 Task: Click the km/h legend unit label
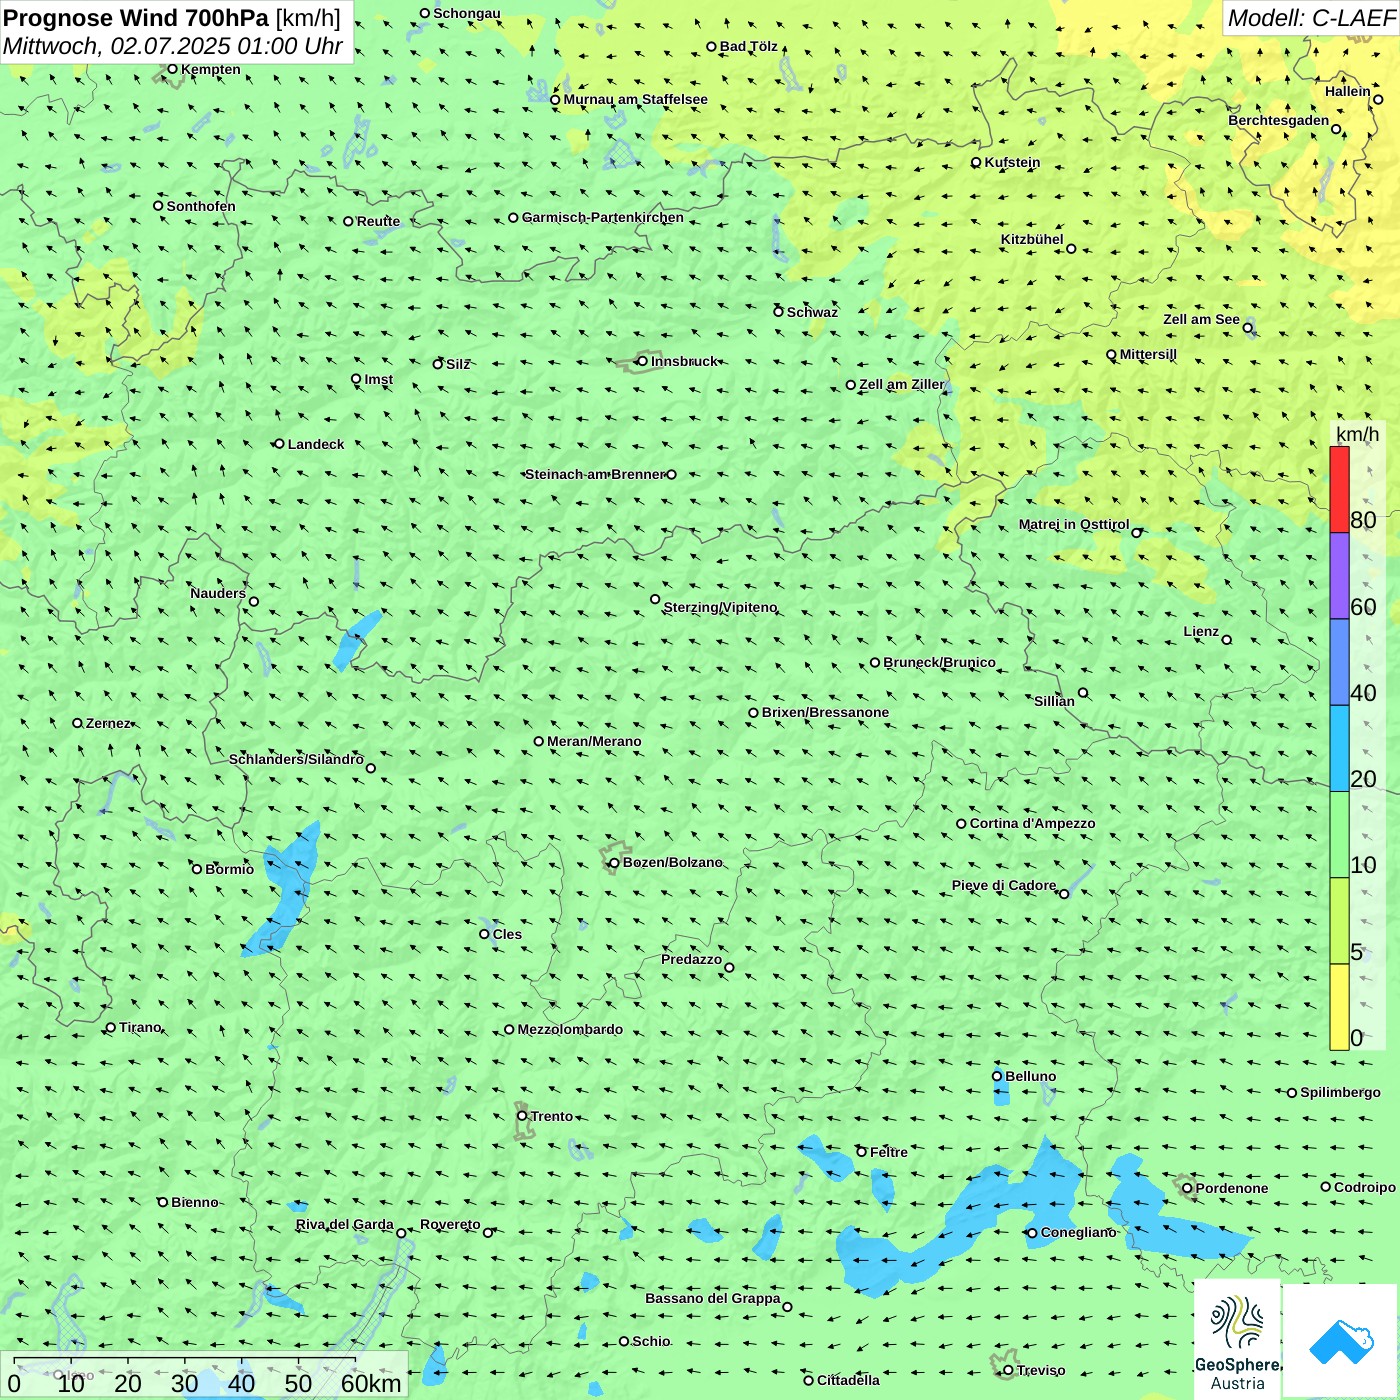pos(1358,434)
